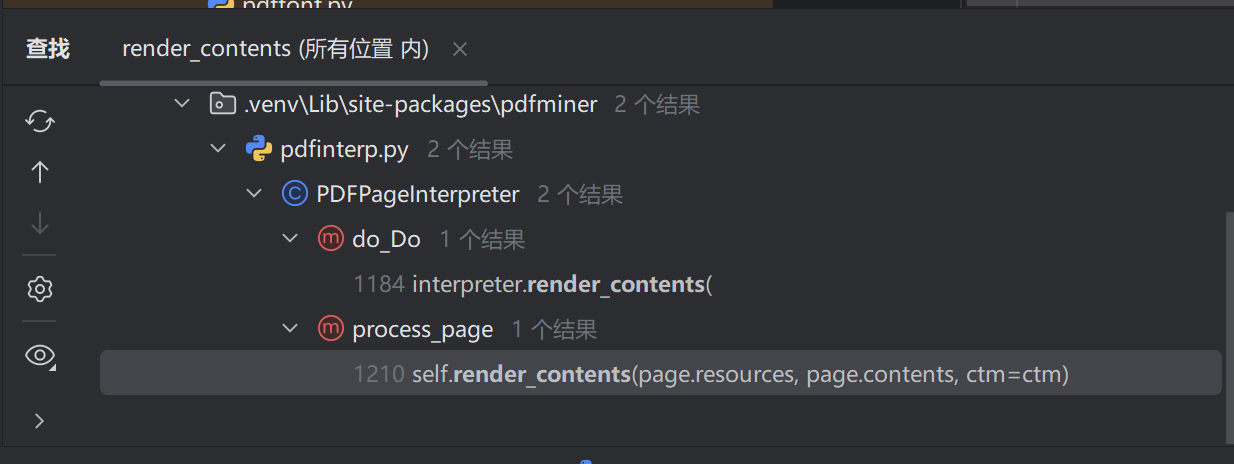The width and height of the screenshot is (1234, 464).
Task: Go to next occurrence with down arrow
Action: (40, 223)
